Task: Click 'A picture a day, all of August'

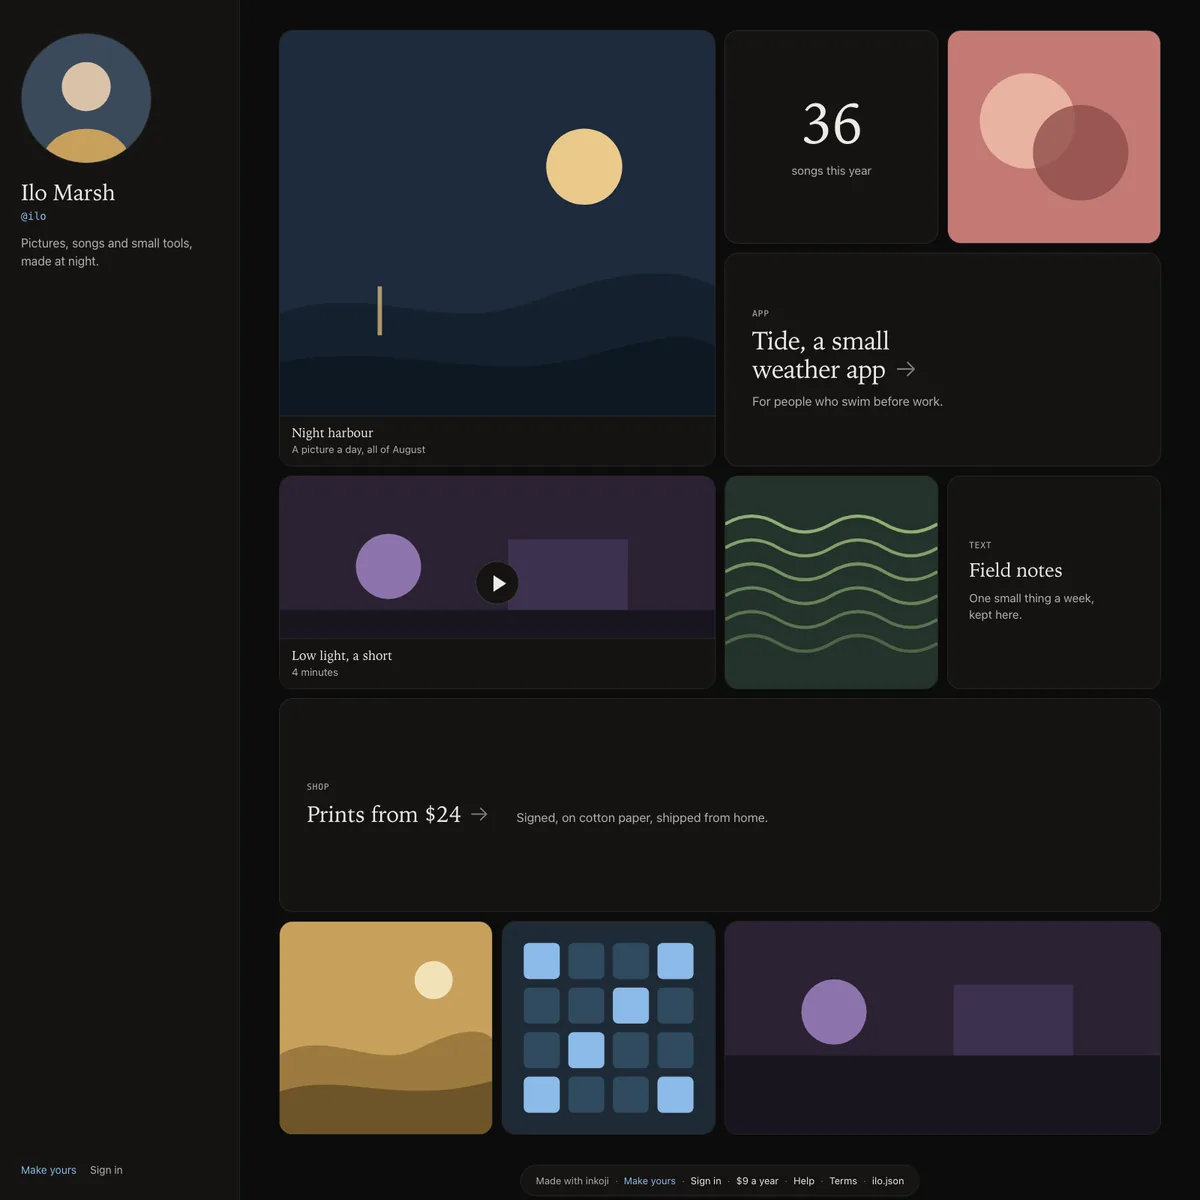Action: (x=358, y=450)
